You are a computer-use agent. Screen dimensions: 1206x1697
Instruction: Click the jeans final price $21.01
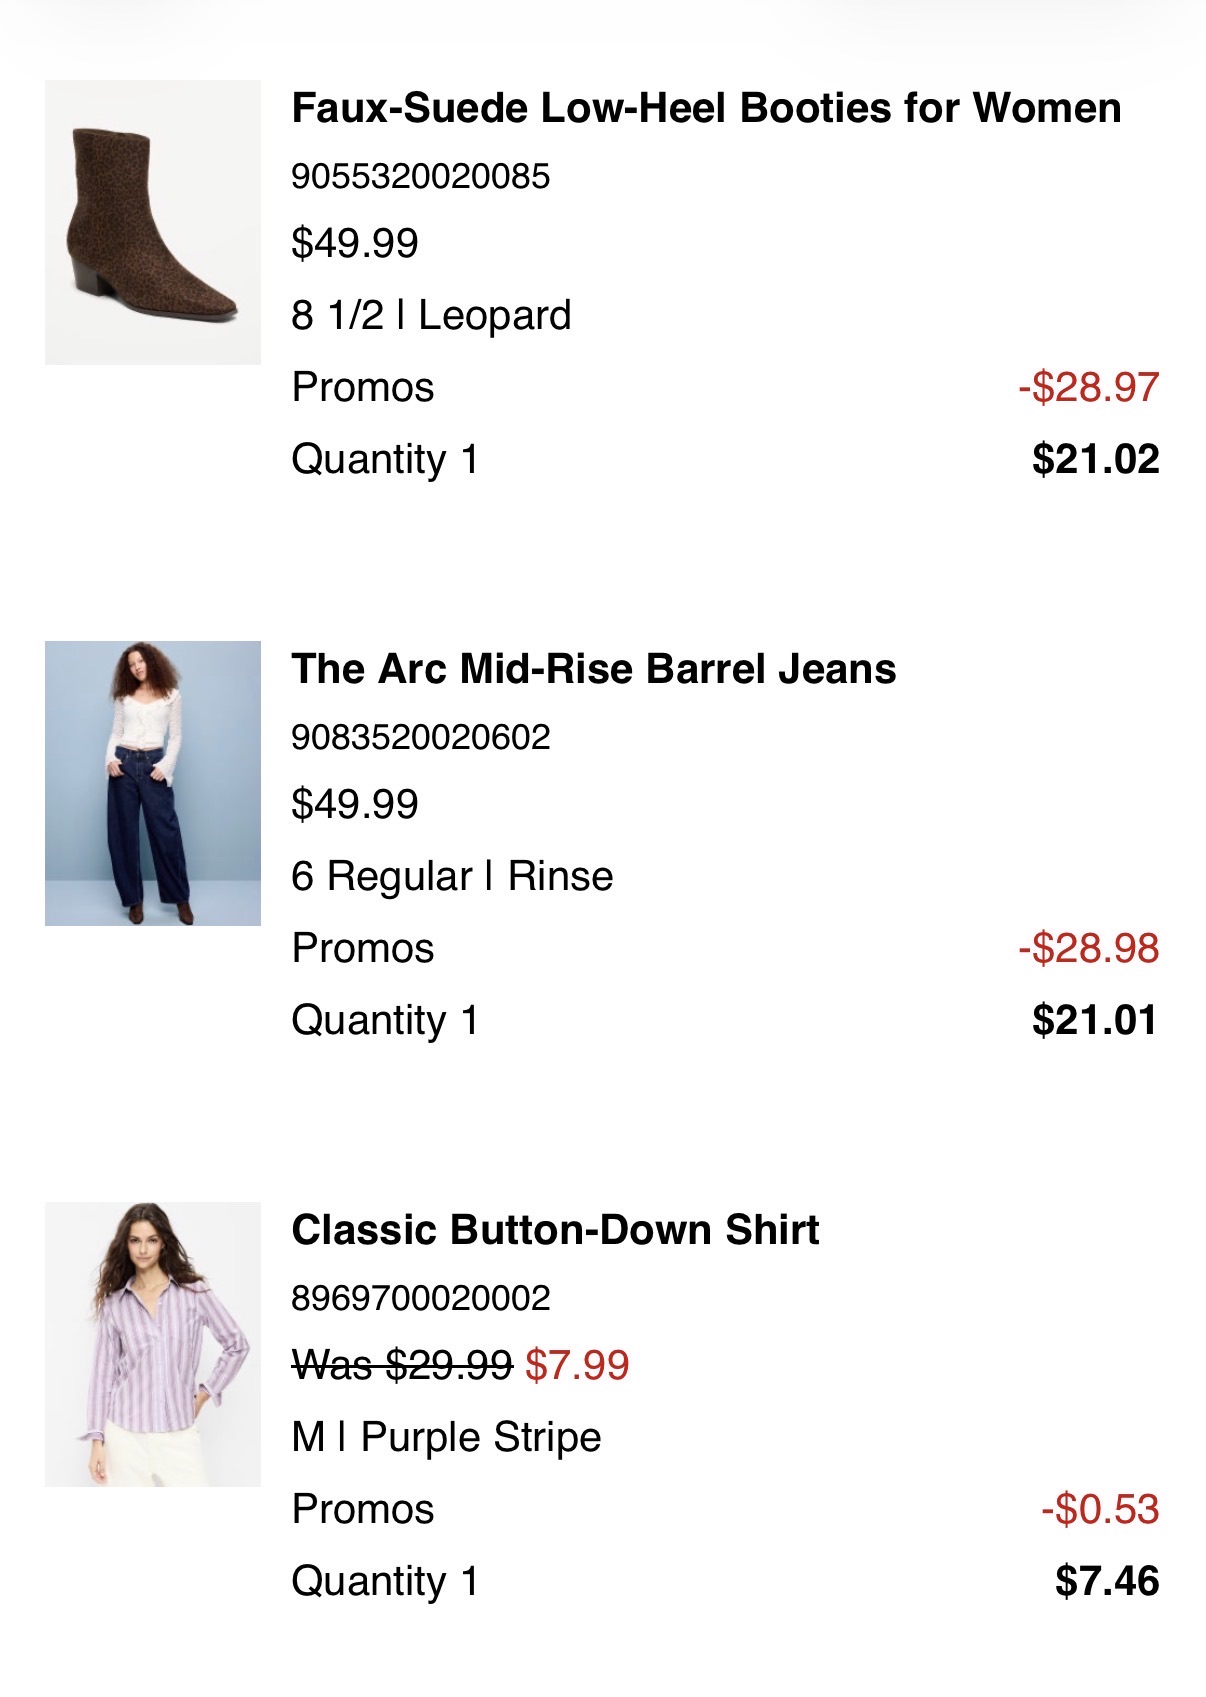(x=1095, y=1020)
